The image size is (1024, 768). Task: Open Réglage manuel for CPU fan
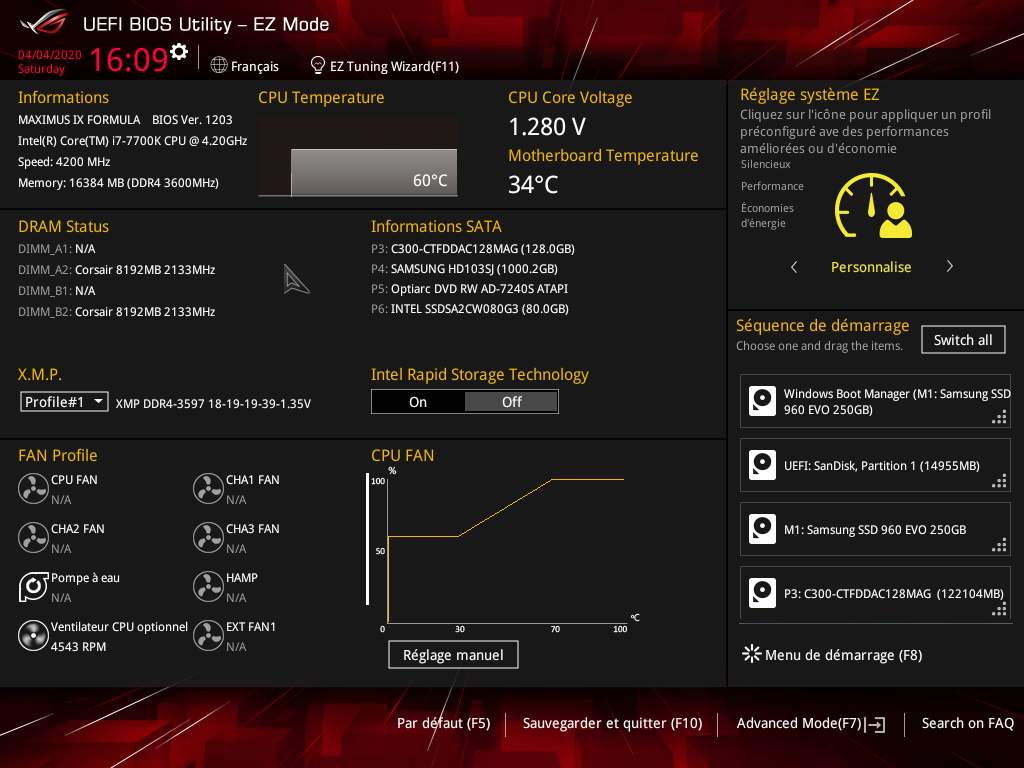[x=453, y=654]
